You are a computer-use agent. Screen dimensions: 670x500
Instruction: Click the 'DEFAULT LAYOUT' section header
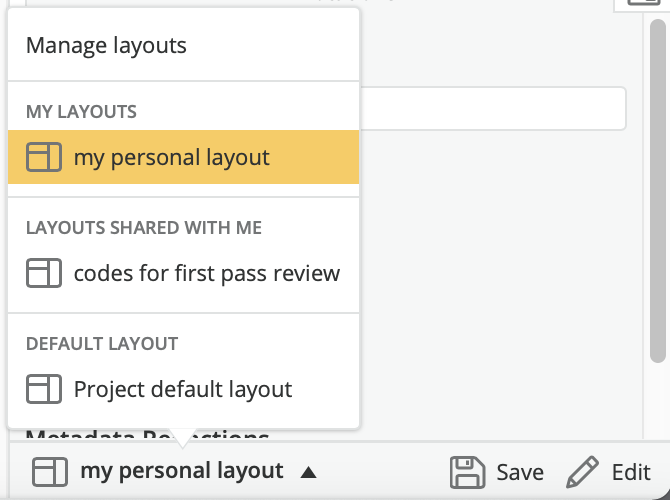tap(102, 344)
